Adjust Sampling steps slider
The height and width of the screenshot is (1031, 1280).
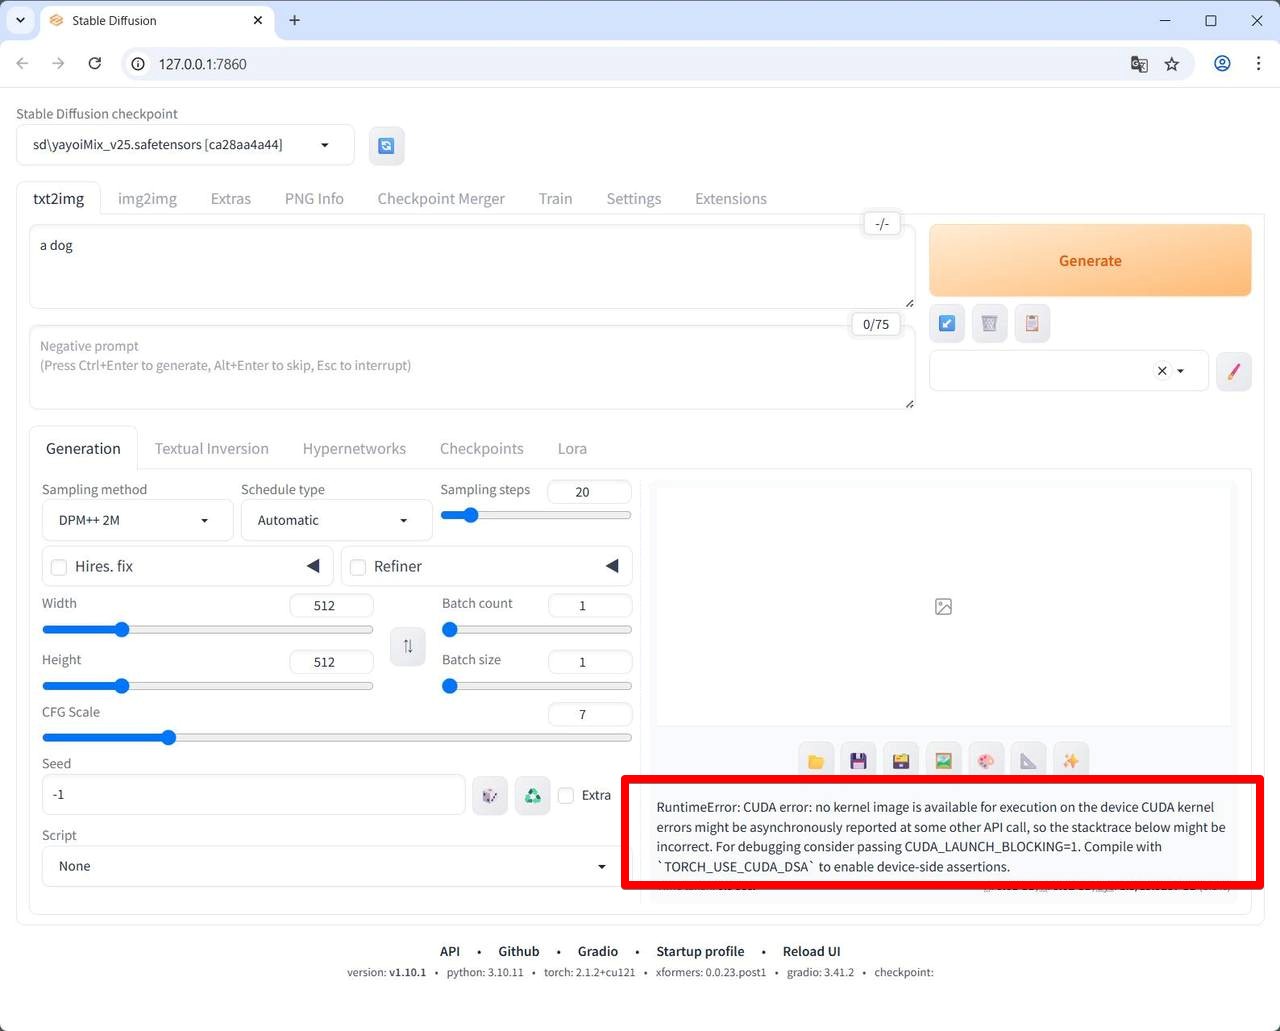pyautogui.click(x=536, y=515)
